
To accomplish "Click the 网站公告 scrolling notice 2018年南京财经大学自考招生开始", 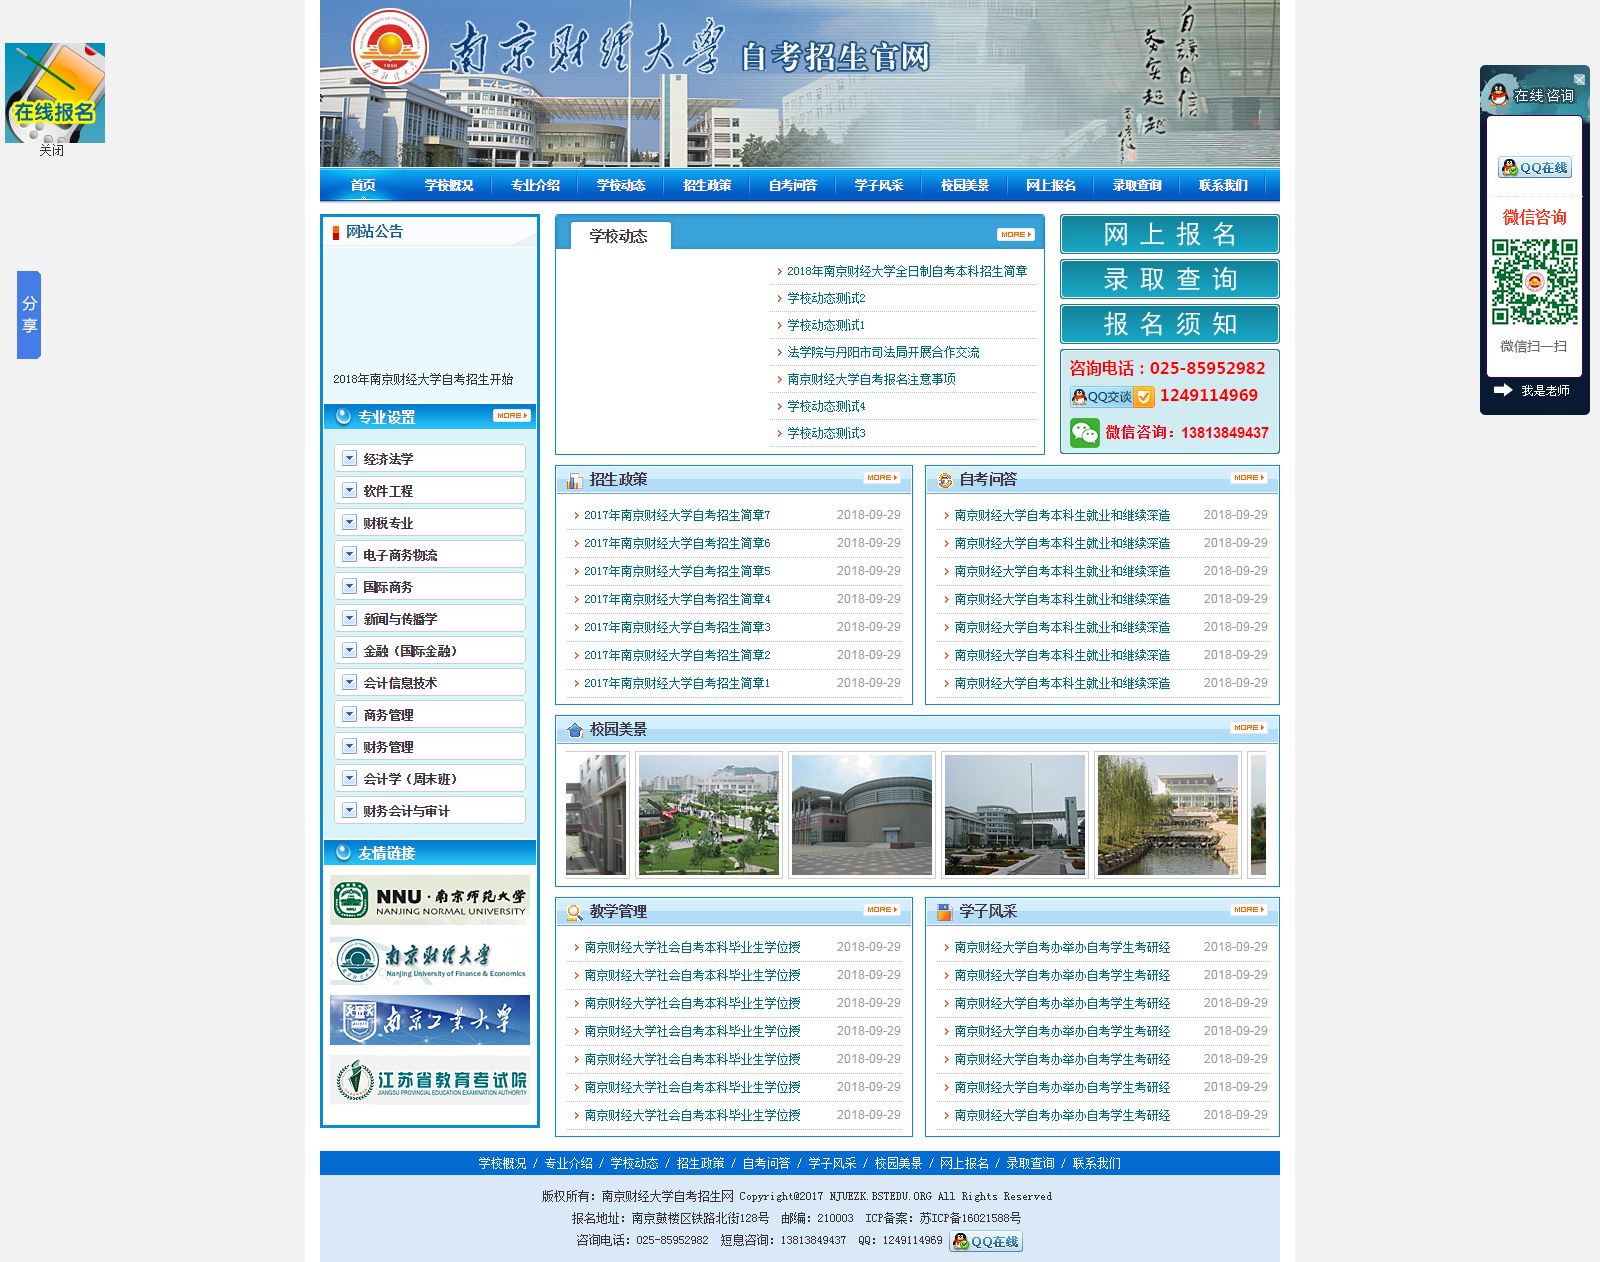I will click(x=423, y=379).
